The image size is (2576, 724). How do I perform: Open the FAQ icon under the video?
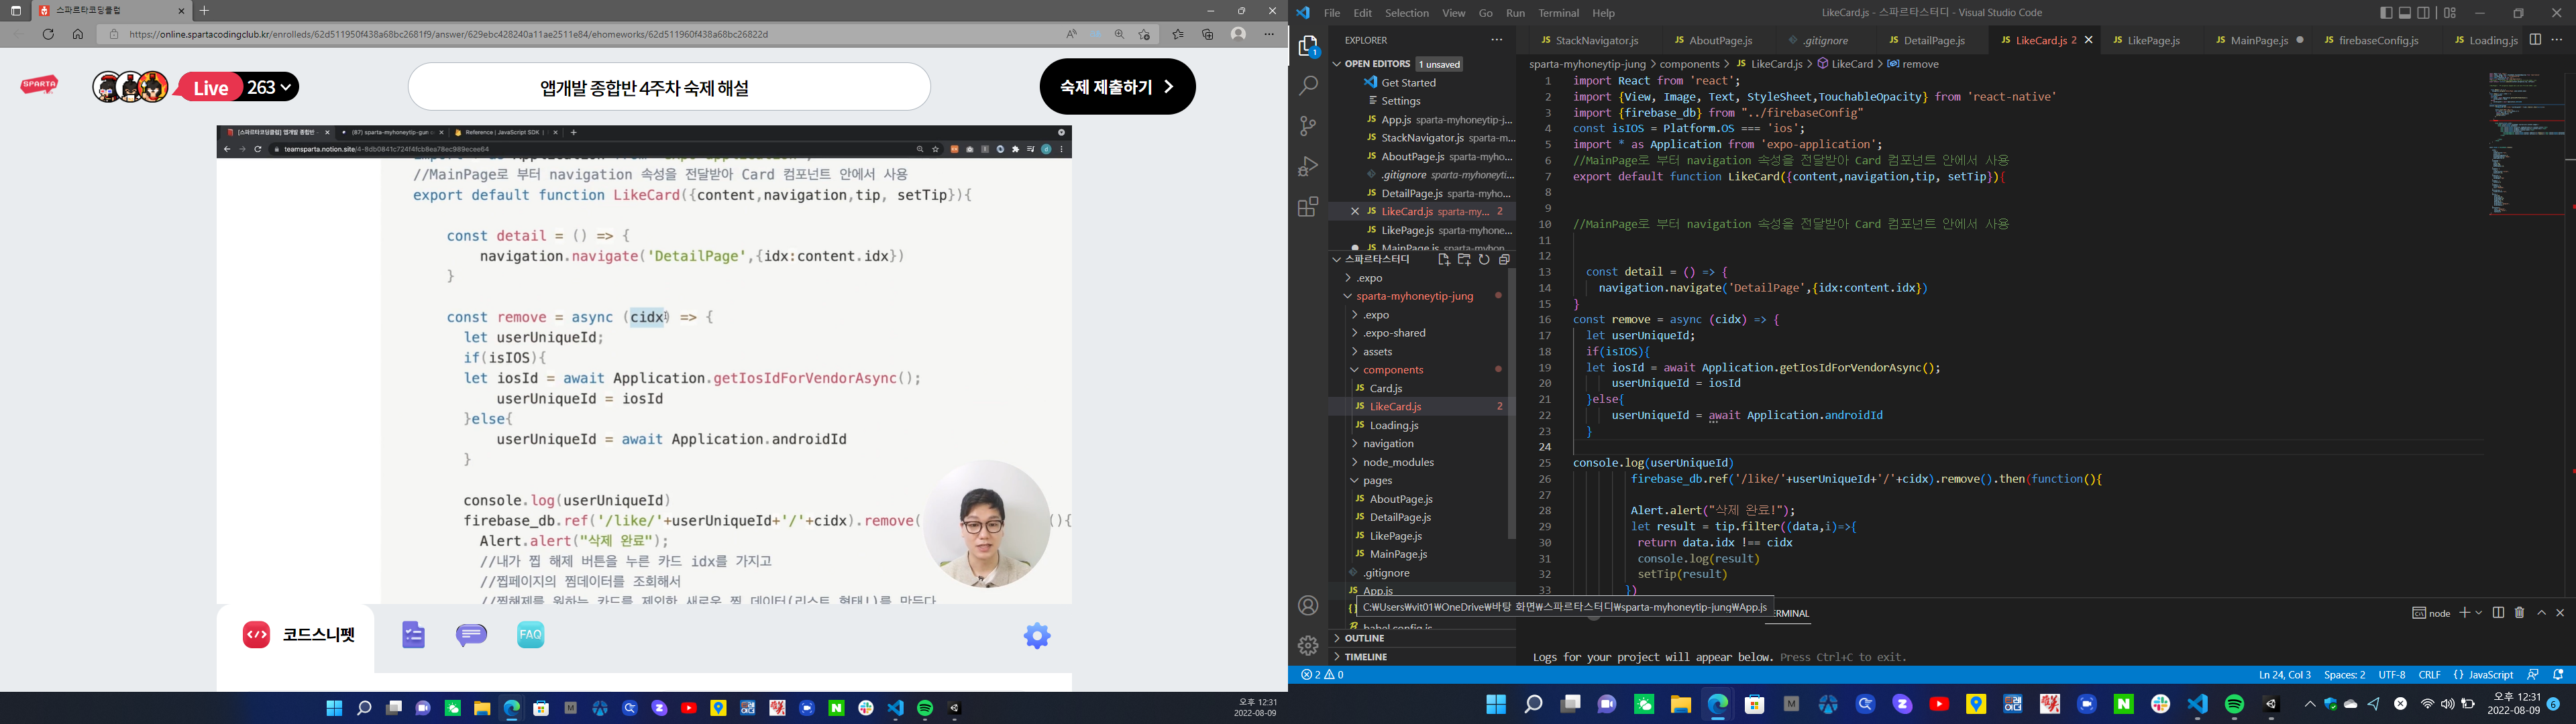click(x=531, y=635)
